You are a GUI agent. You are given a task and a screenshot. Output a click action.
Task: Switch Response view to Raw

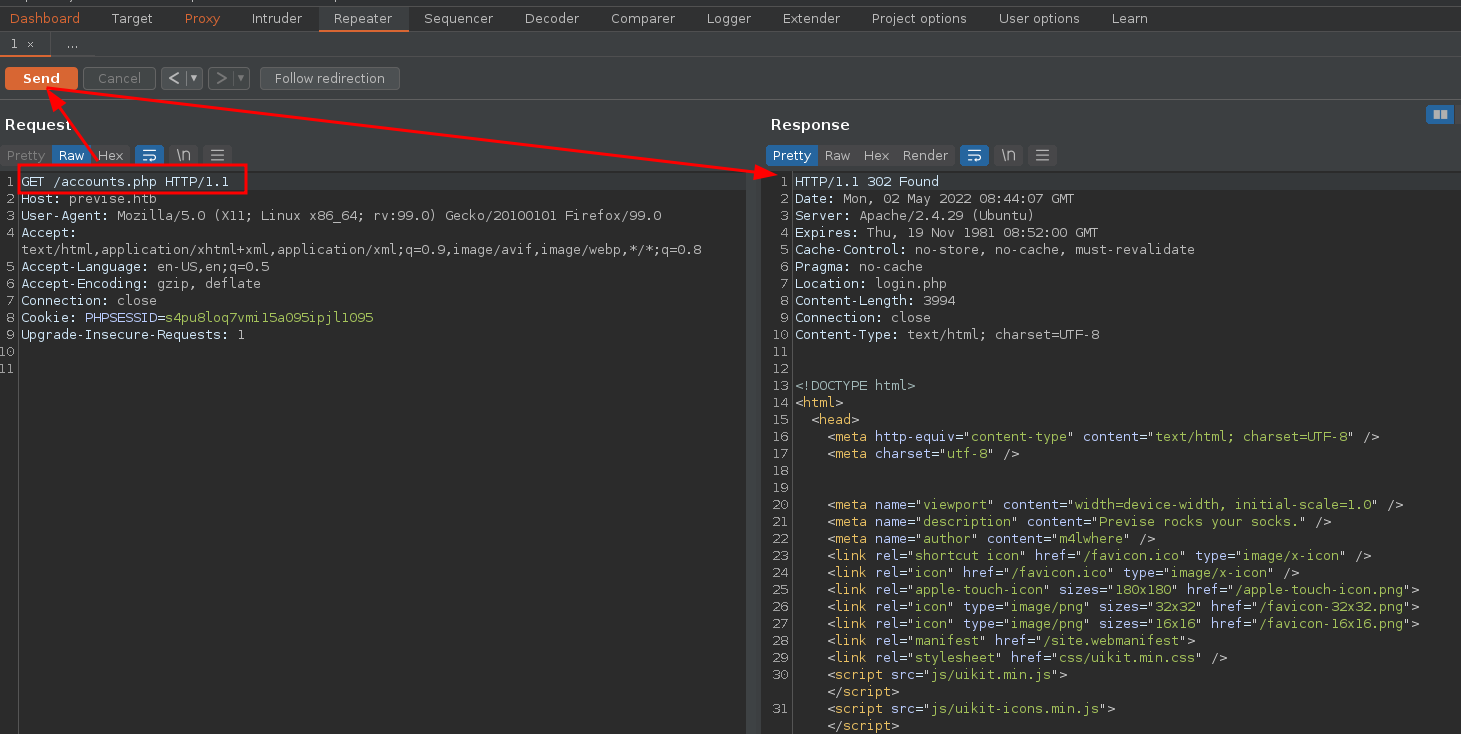coord(837,155)
